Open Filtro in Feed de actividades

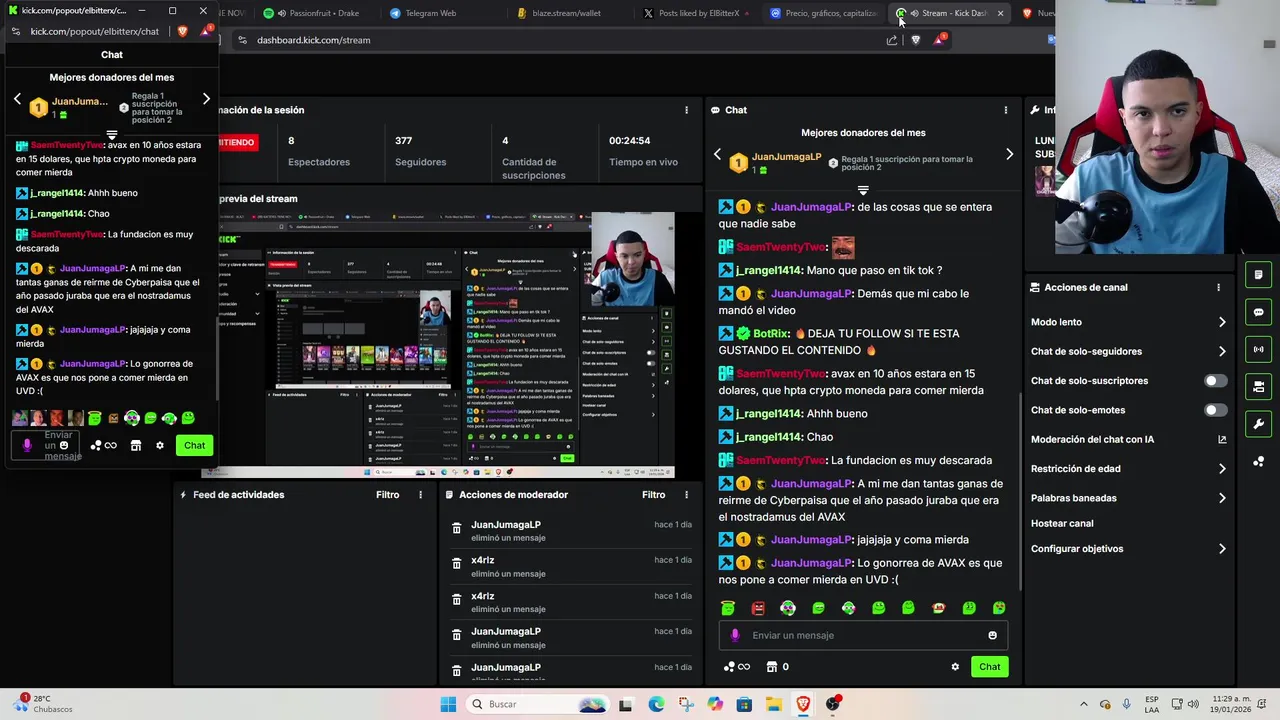[387, 495]
